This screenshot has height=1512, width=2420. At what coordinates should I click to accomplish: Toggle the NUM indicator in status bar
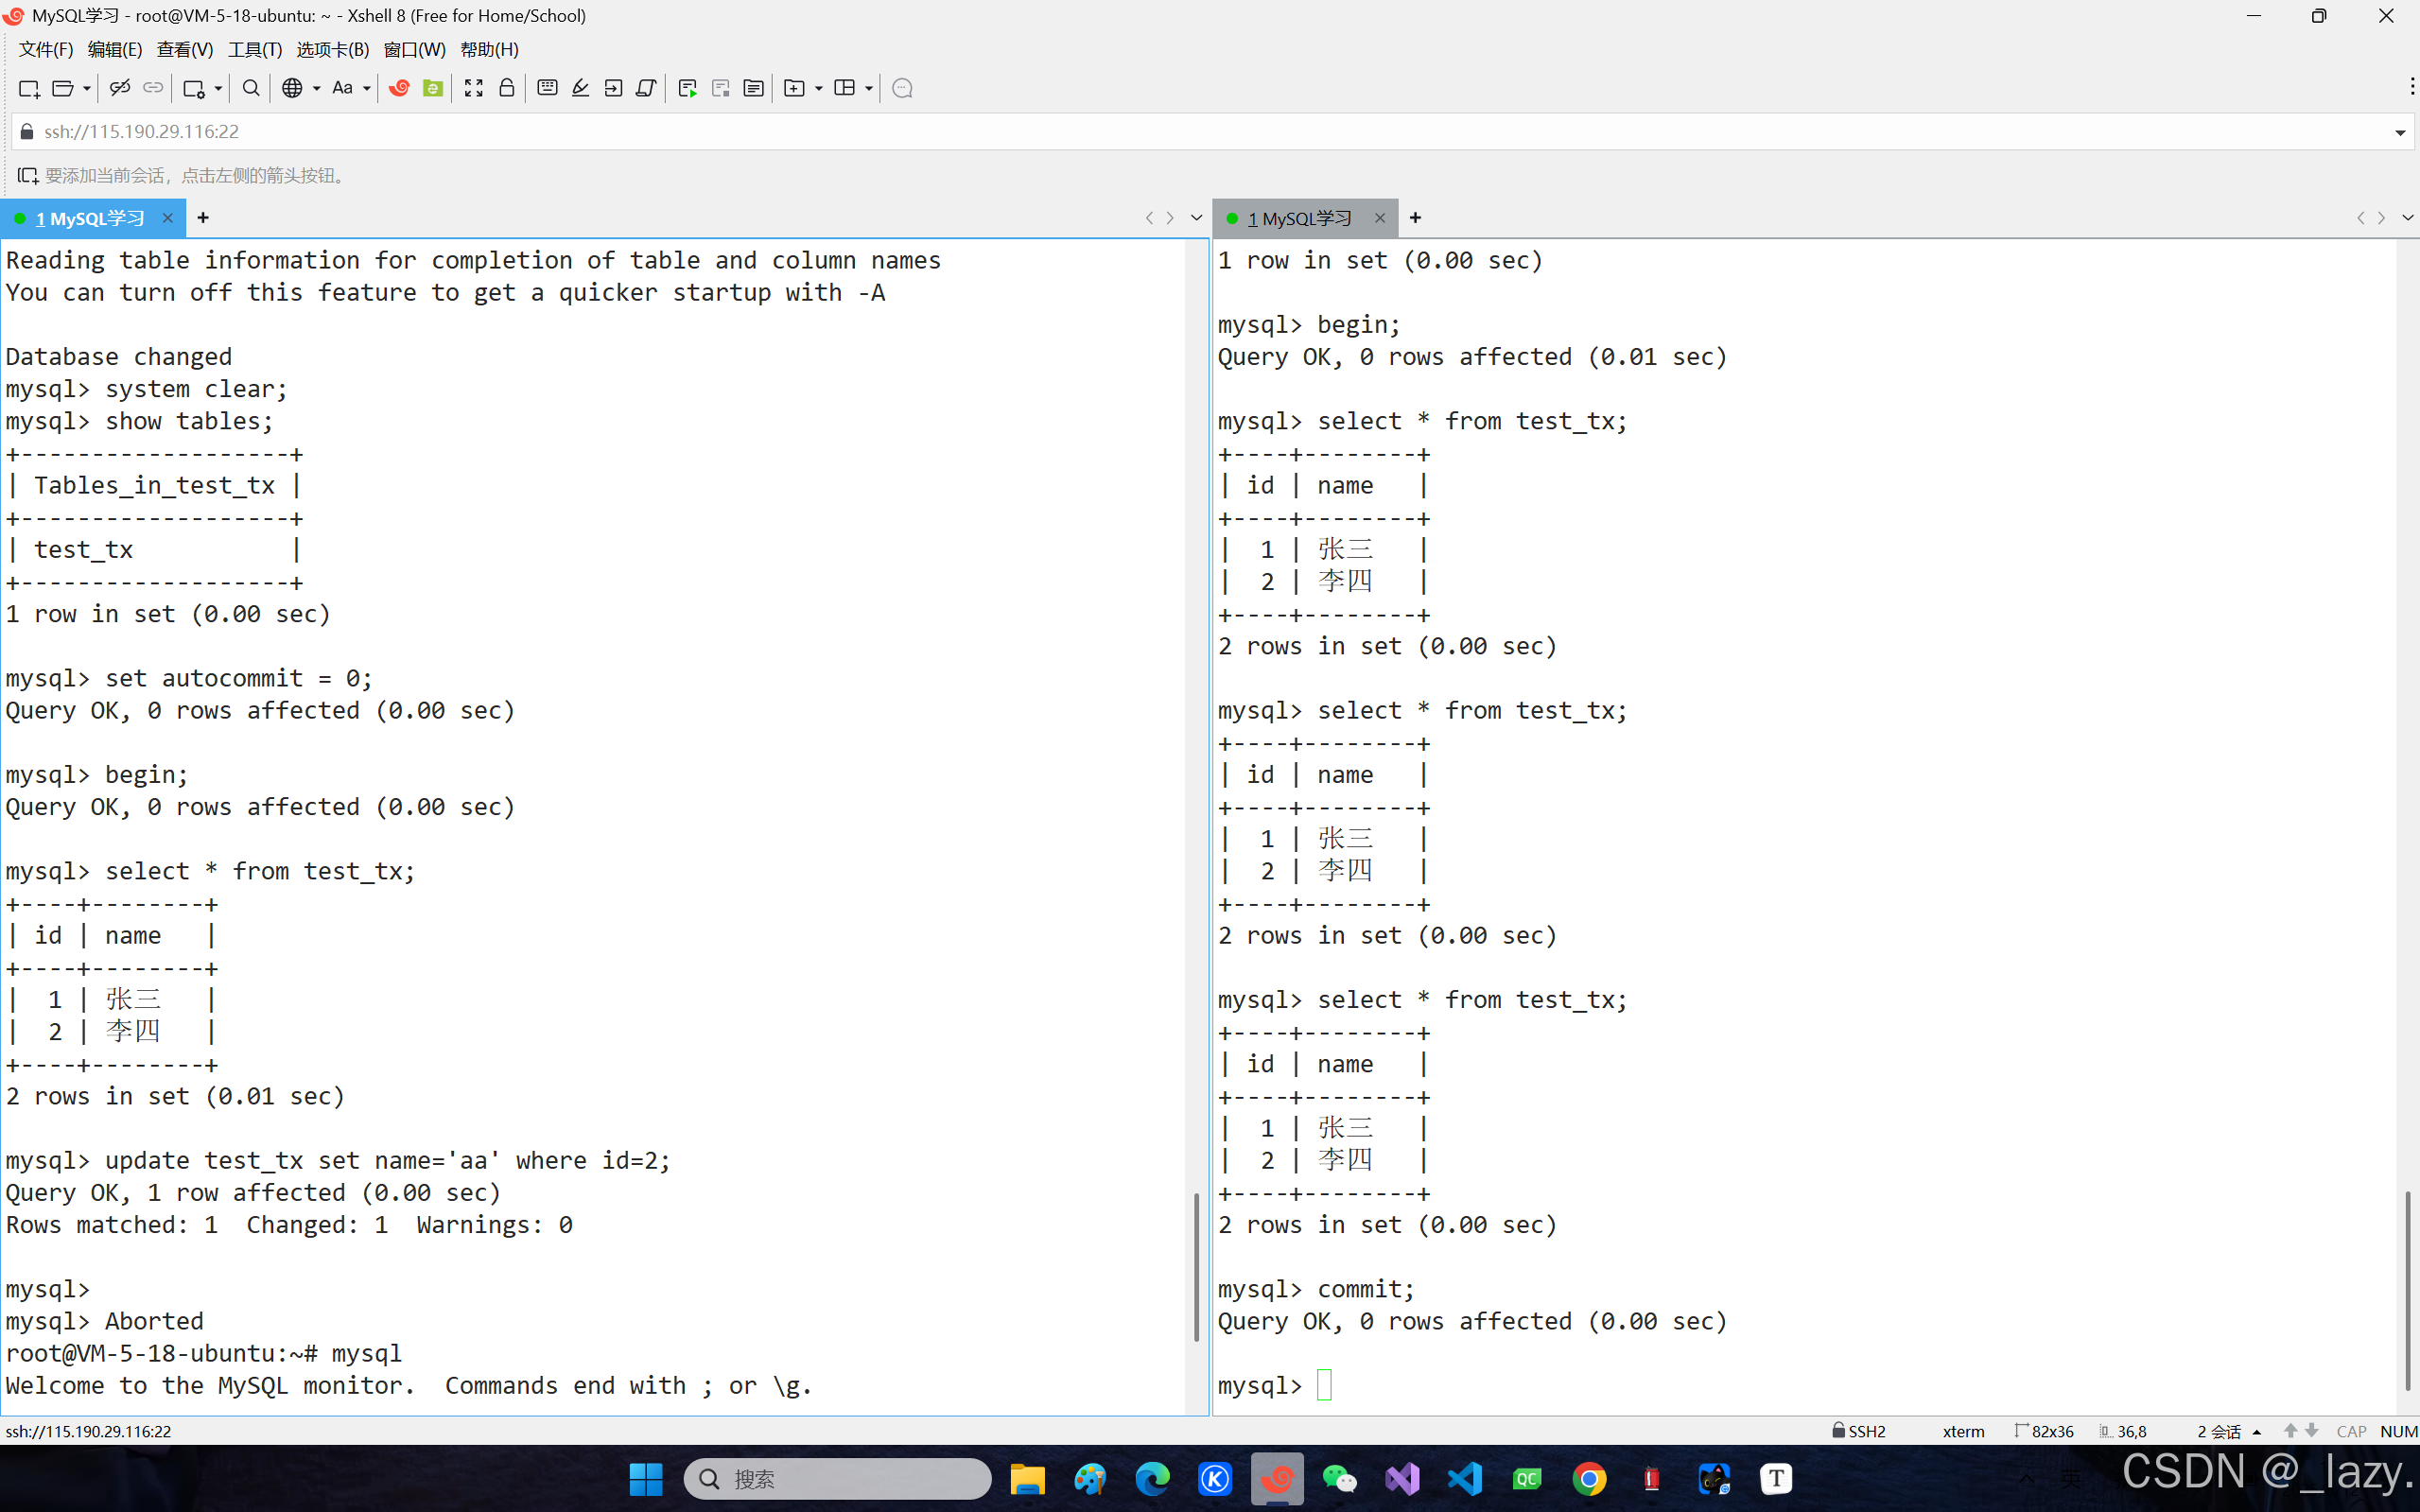(x=2398, y=1431)
